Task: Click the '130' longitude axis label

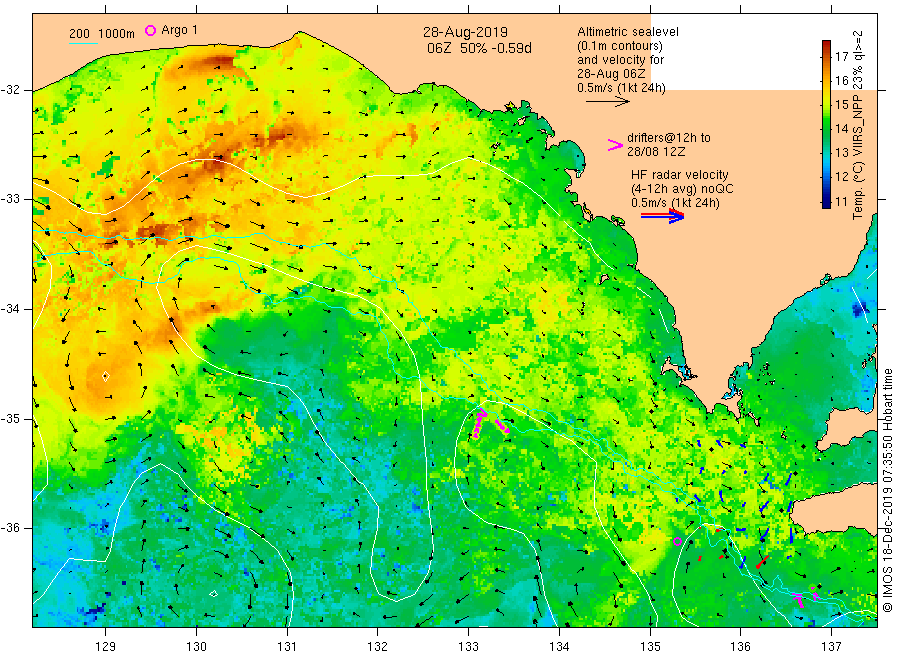Action: coord(196,647)
